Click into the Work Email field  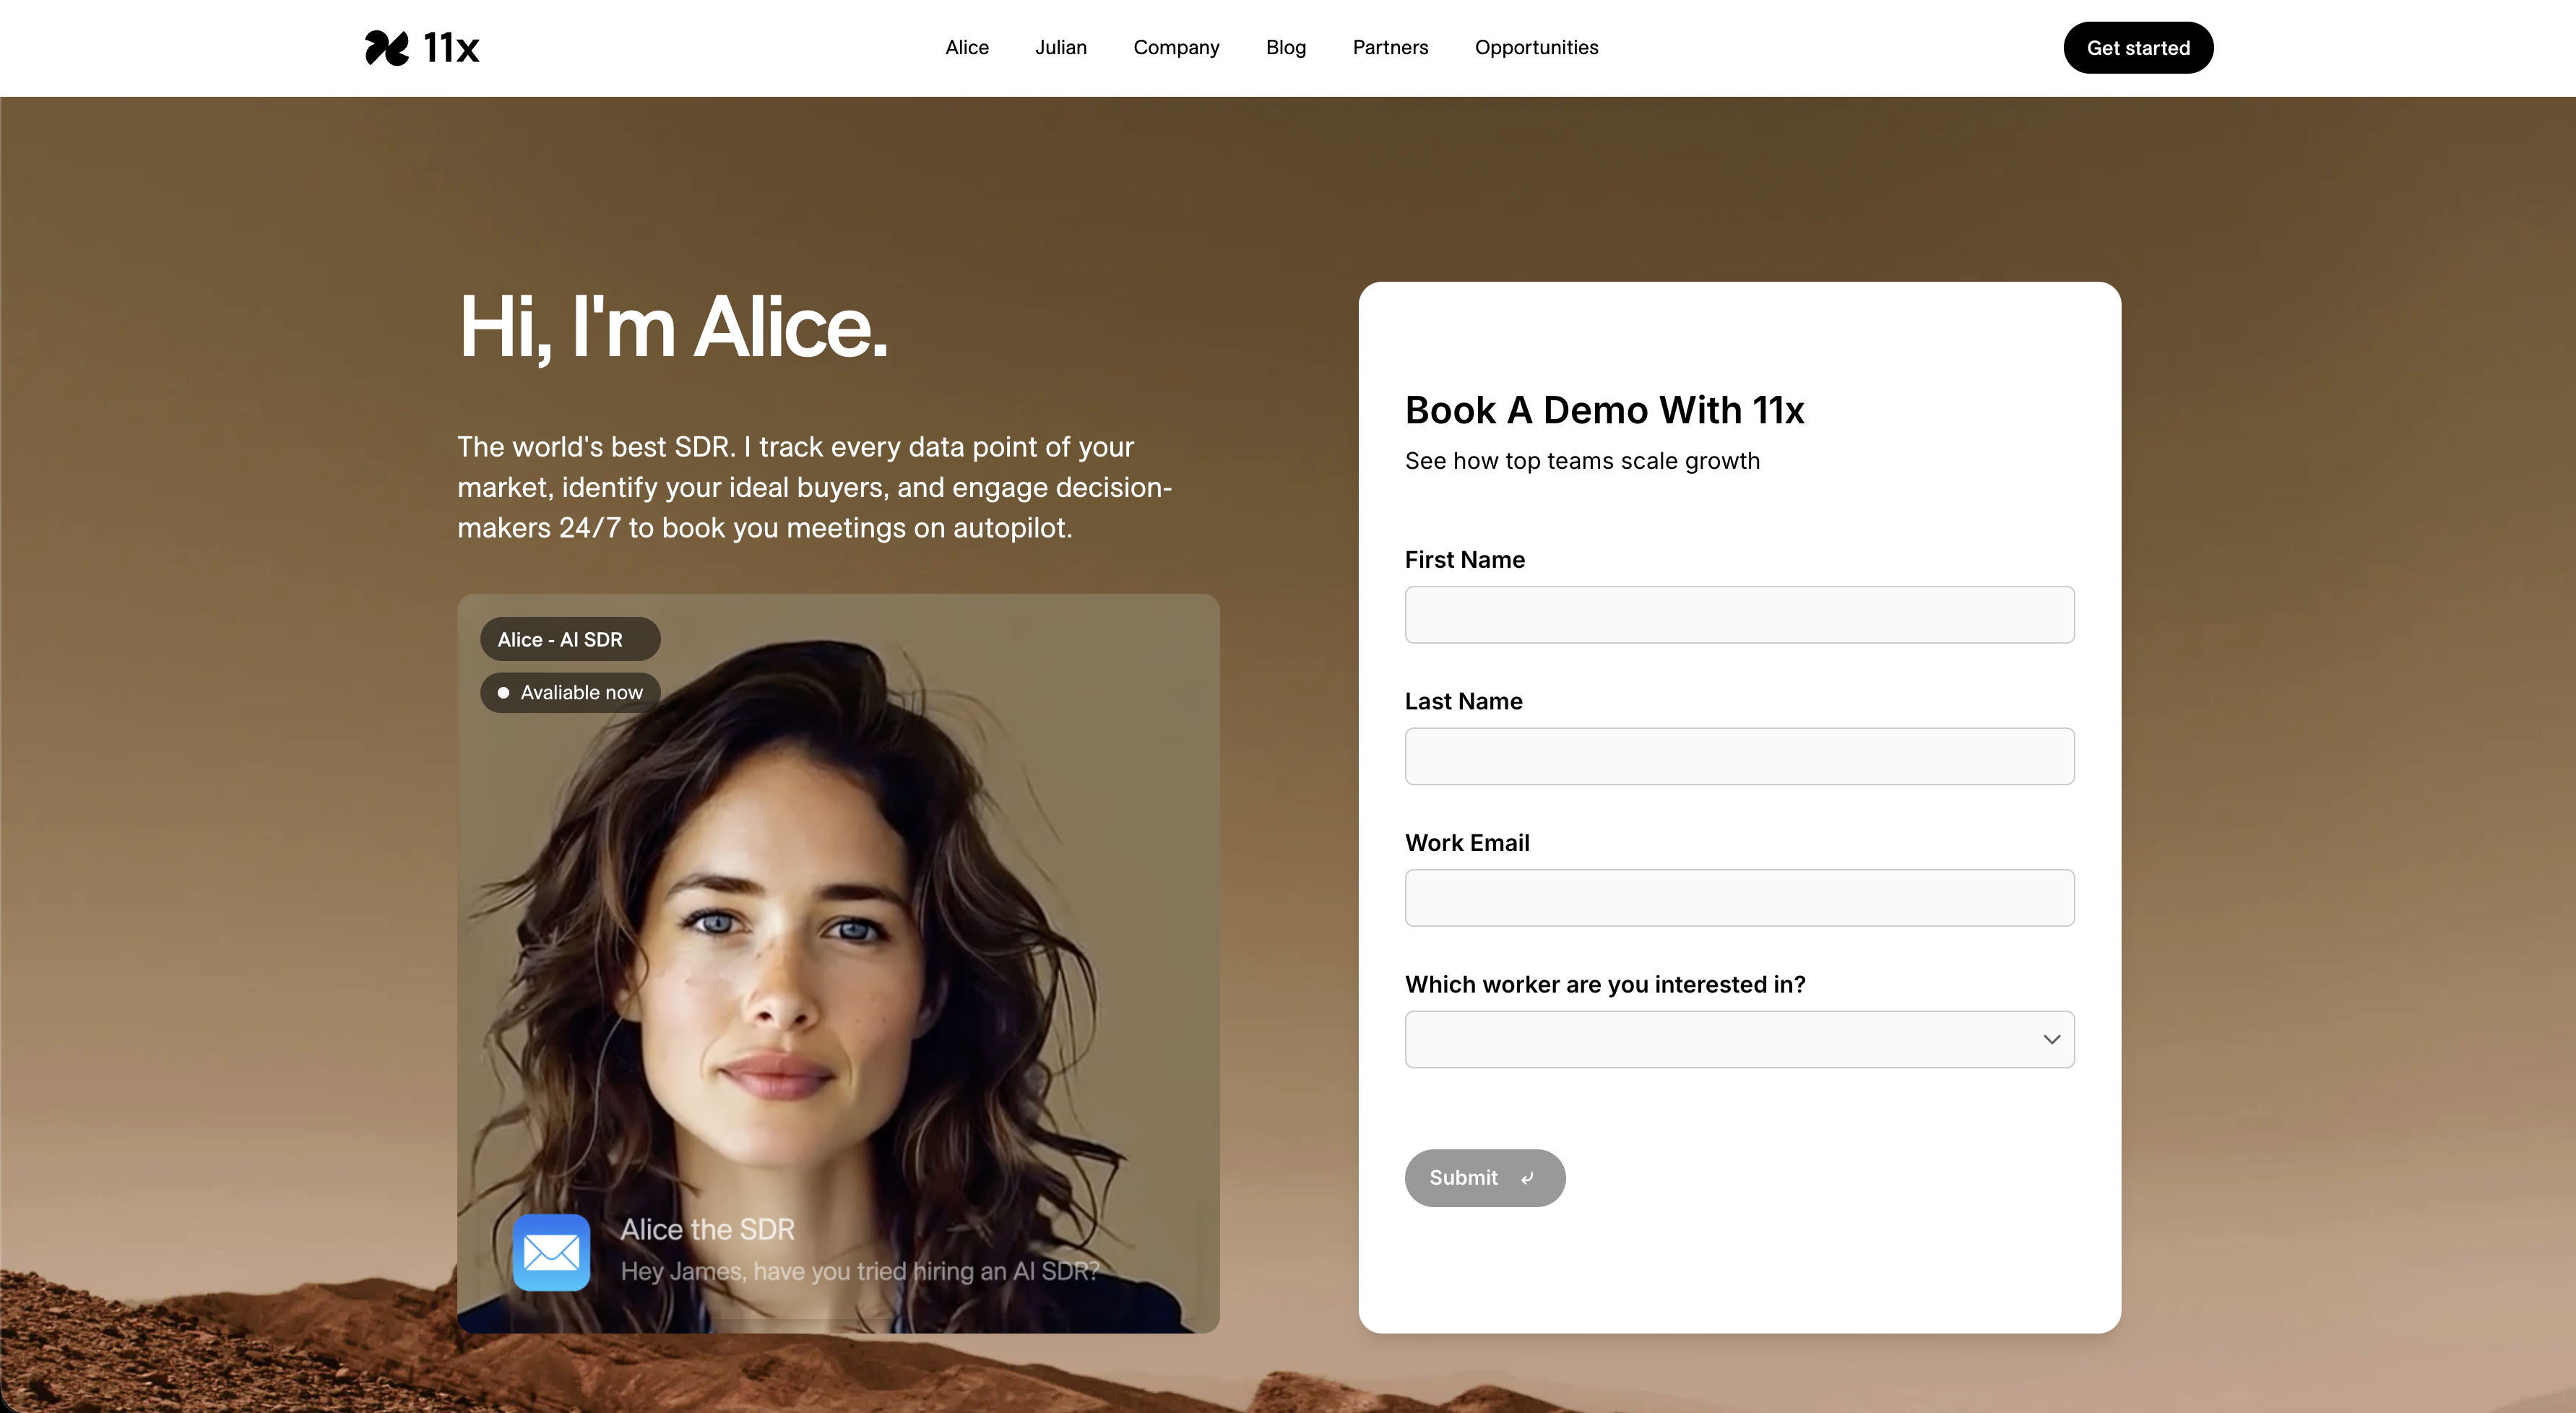click(x=1739, y=898)
